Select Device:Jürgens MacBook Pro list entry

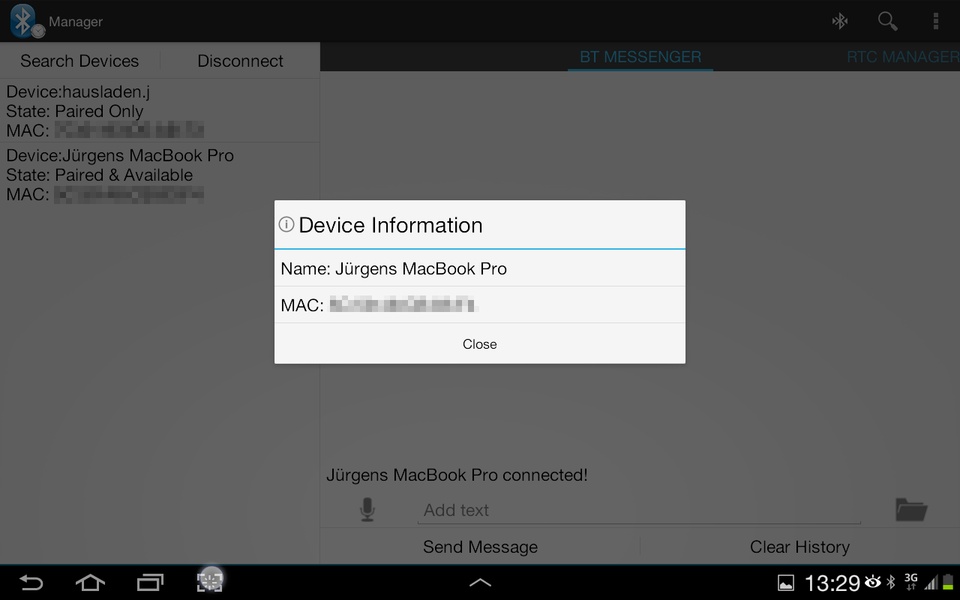click(159, 174)
